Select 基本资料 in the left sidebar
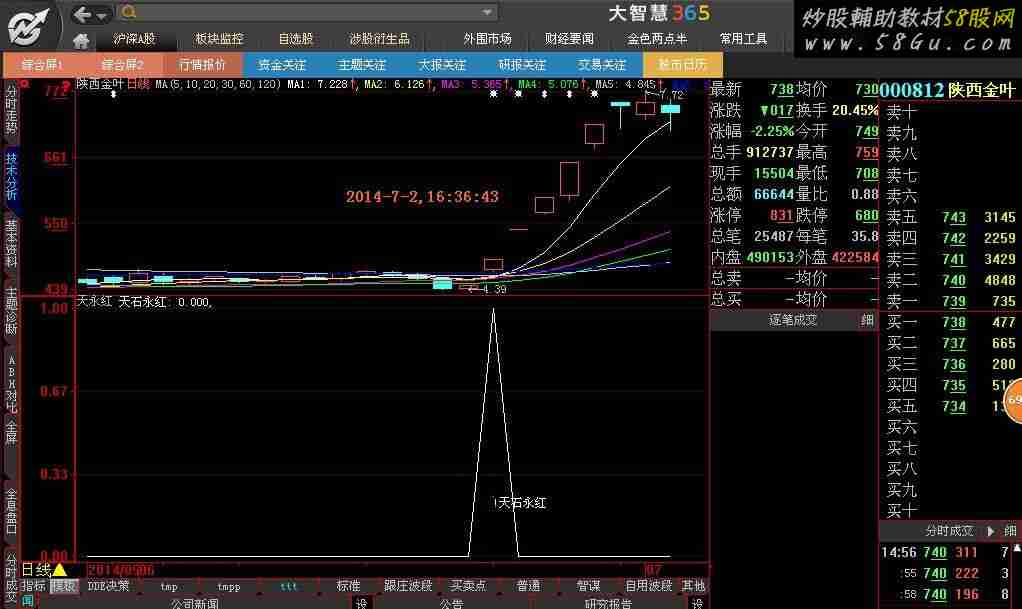Viewport: 1022px width, 609px height. tap(11, 243)
